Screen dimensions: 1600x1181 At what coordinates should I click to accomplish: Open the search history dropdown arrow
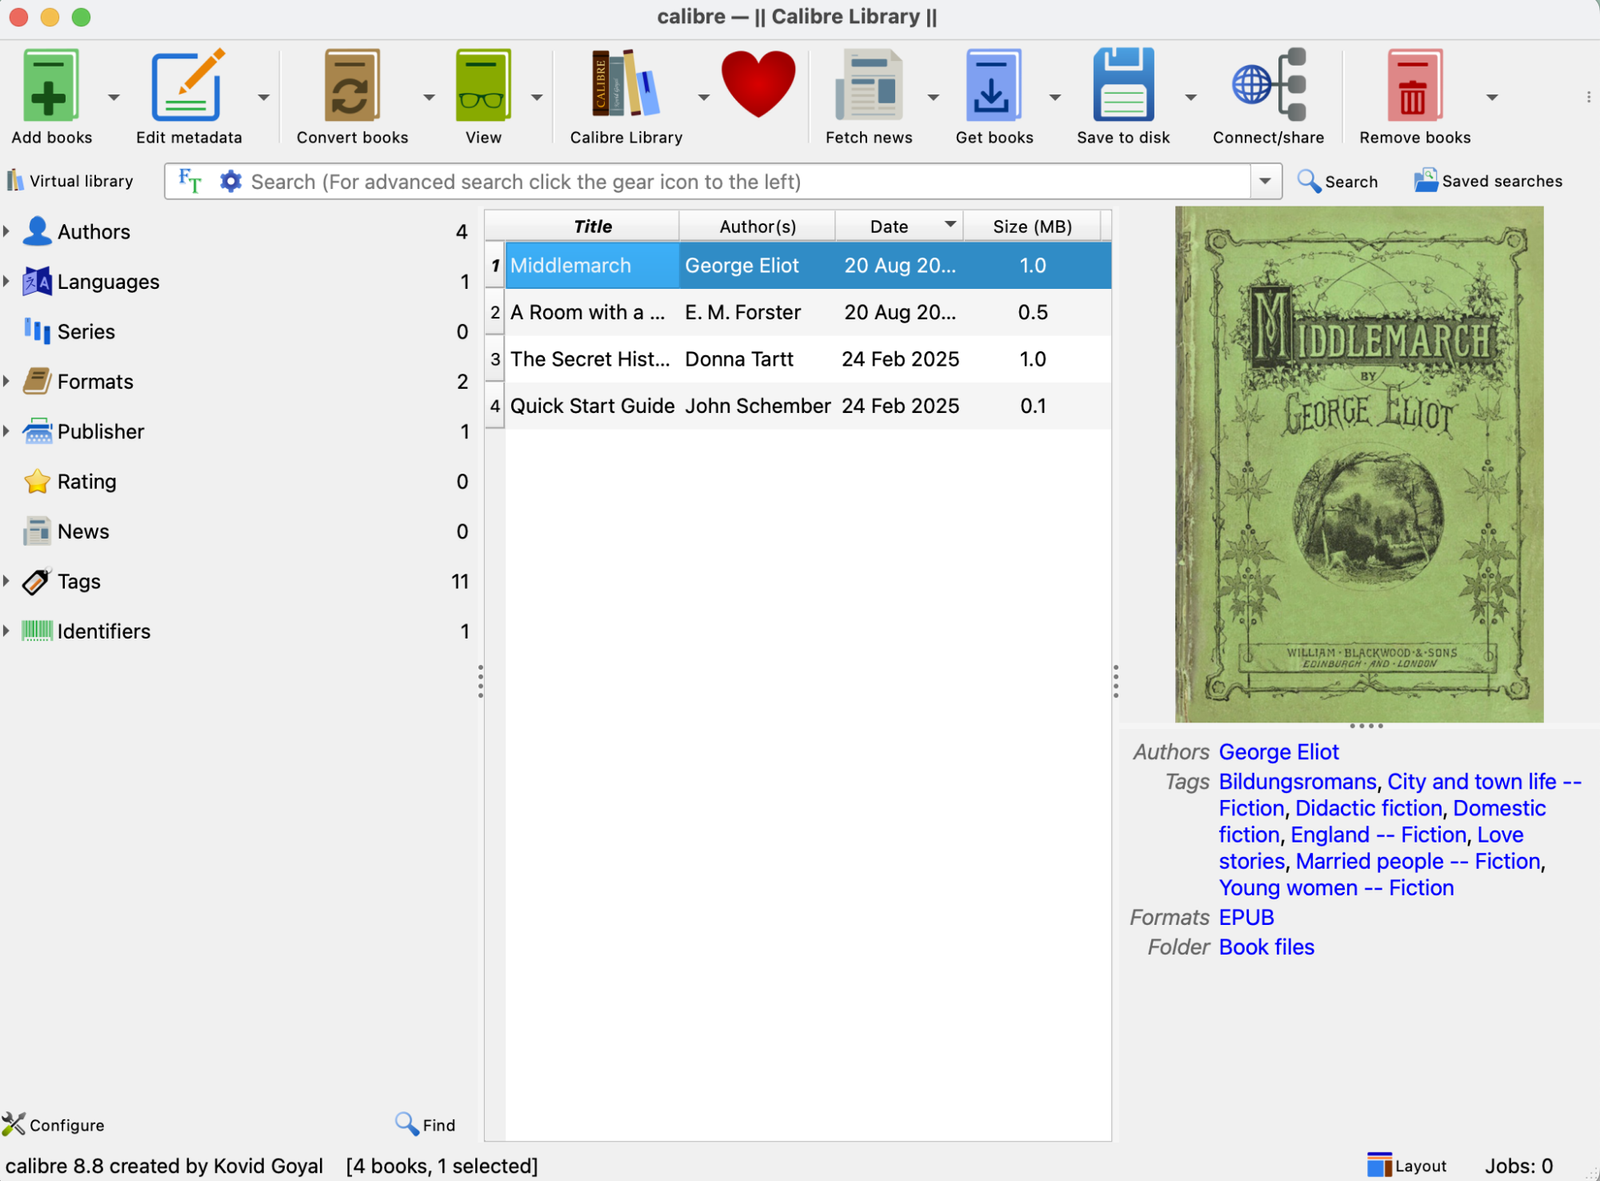pyautogui.click(x=1264, y=181)
